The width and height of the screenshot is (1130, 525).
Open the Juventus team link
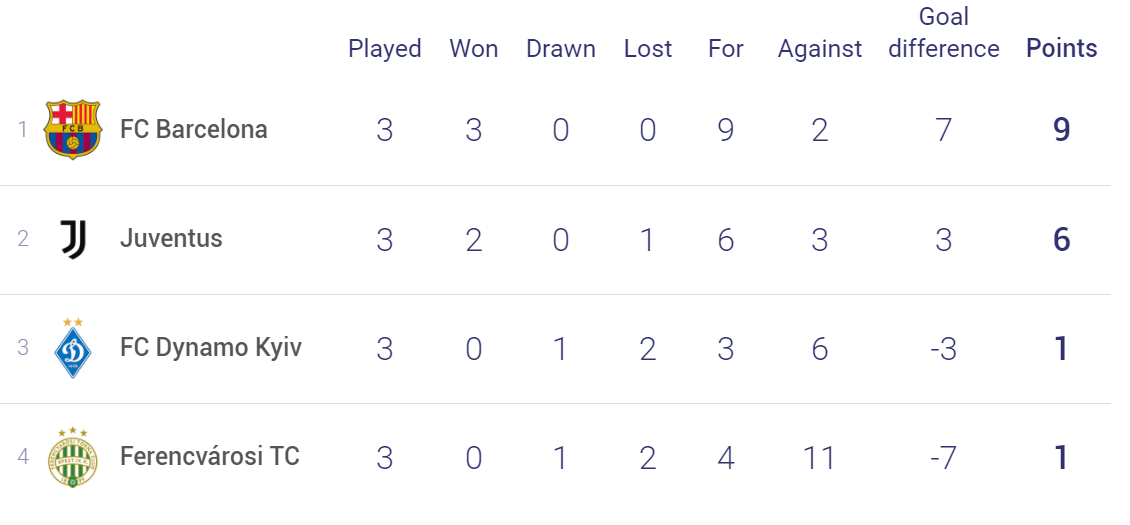[x=172, y=239]
